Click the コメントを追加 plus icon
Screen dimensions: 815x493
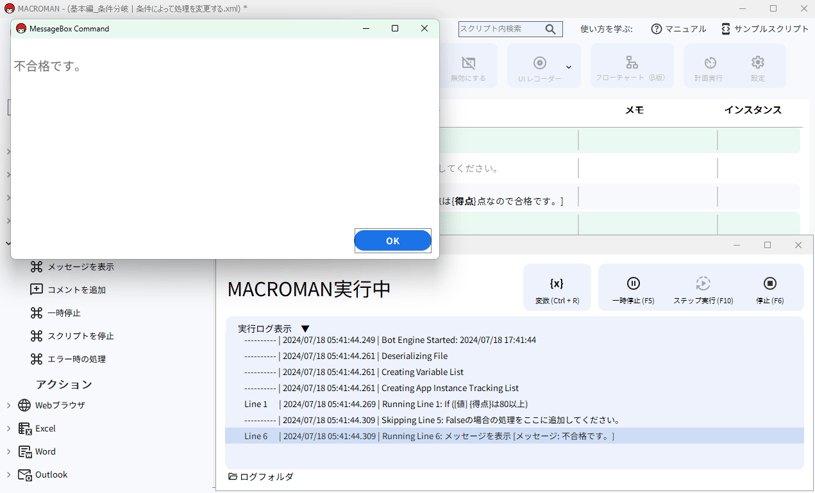[x=36, y=290]
